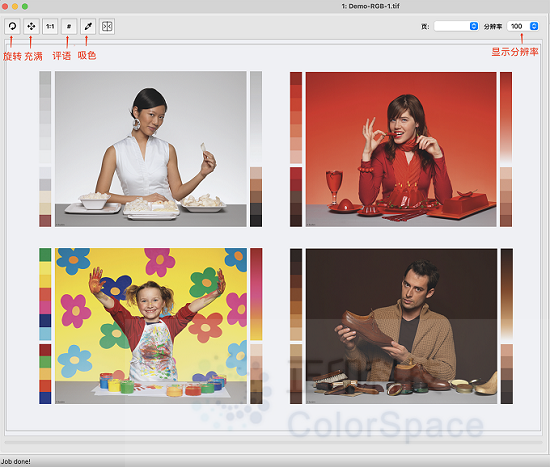The height and width of the screenshot is (467, 550).
Task: Minimize the window with the yellow button
Action: 15,6
